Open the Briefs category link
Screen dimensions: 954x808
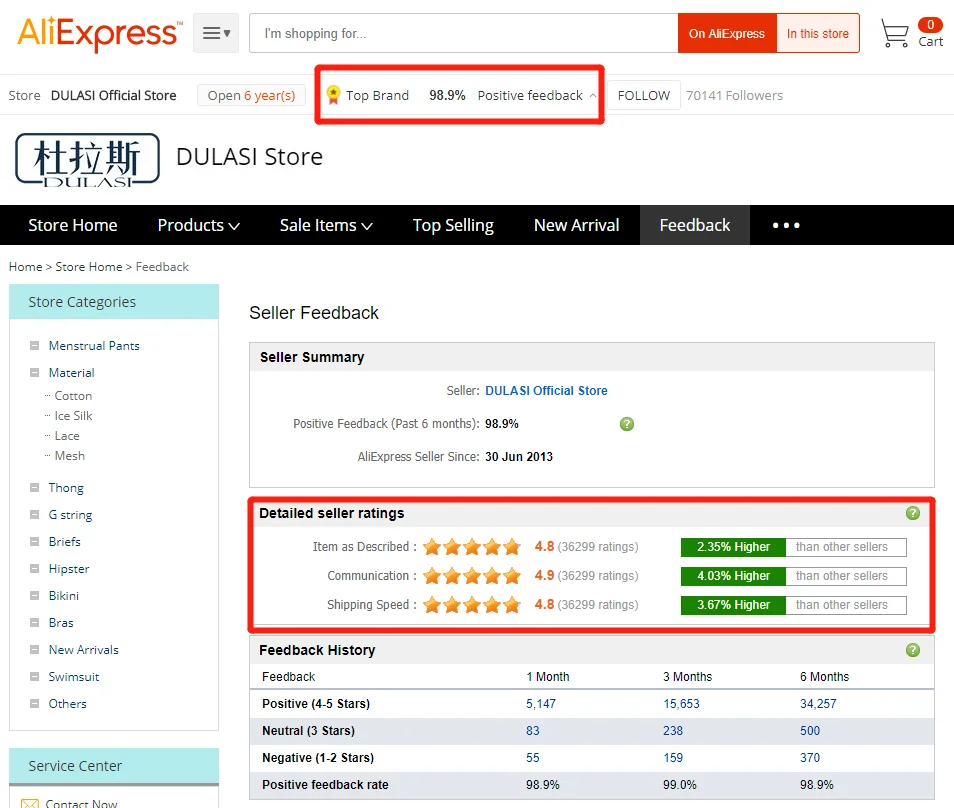point(64,542)
